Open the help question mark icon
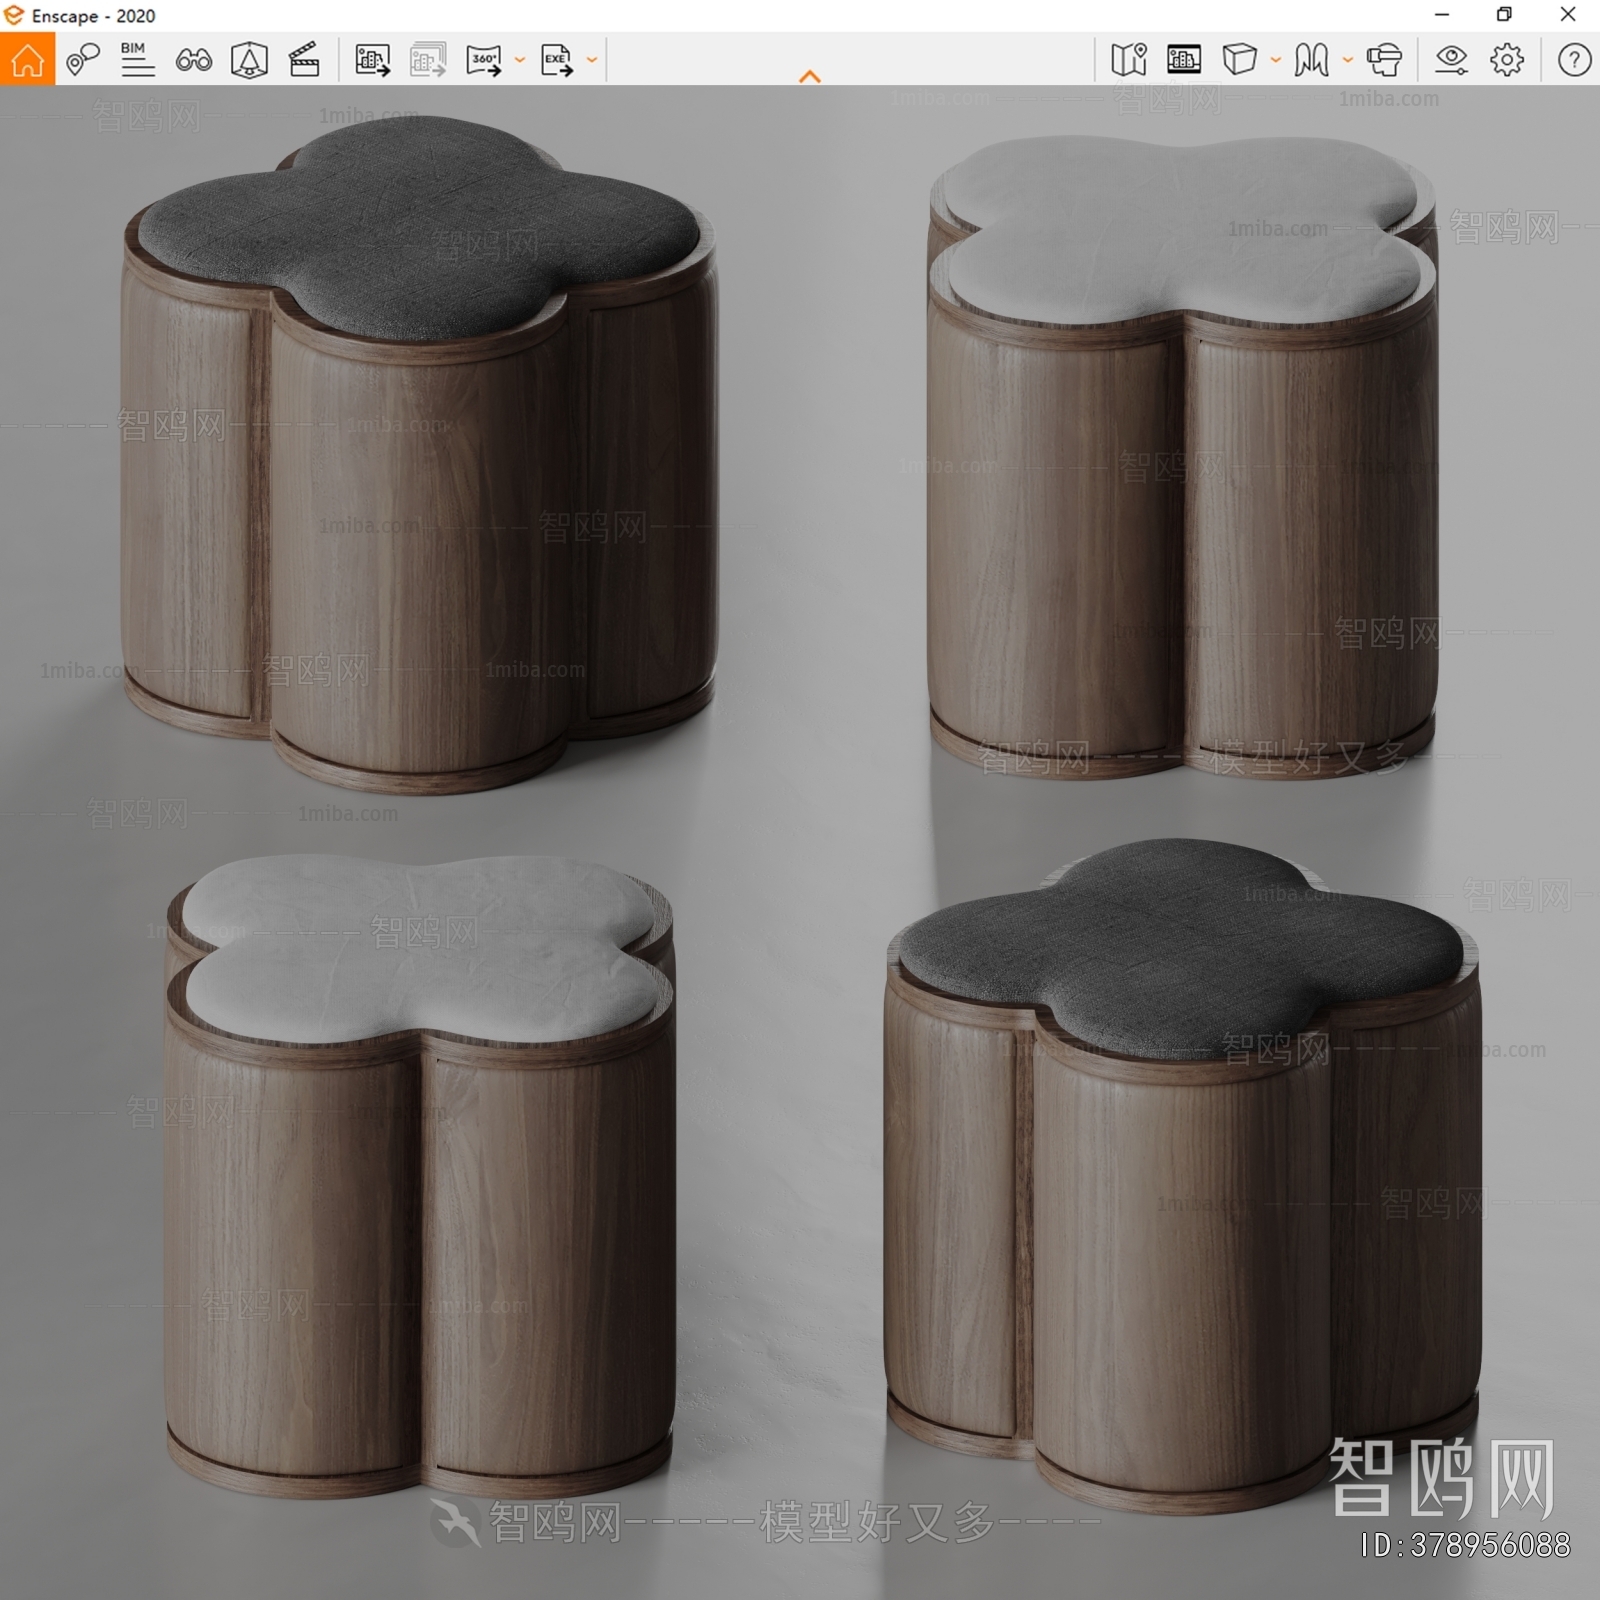The height and width of the screenshot is (1600, 1600). pos(1574,60)
